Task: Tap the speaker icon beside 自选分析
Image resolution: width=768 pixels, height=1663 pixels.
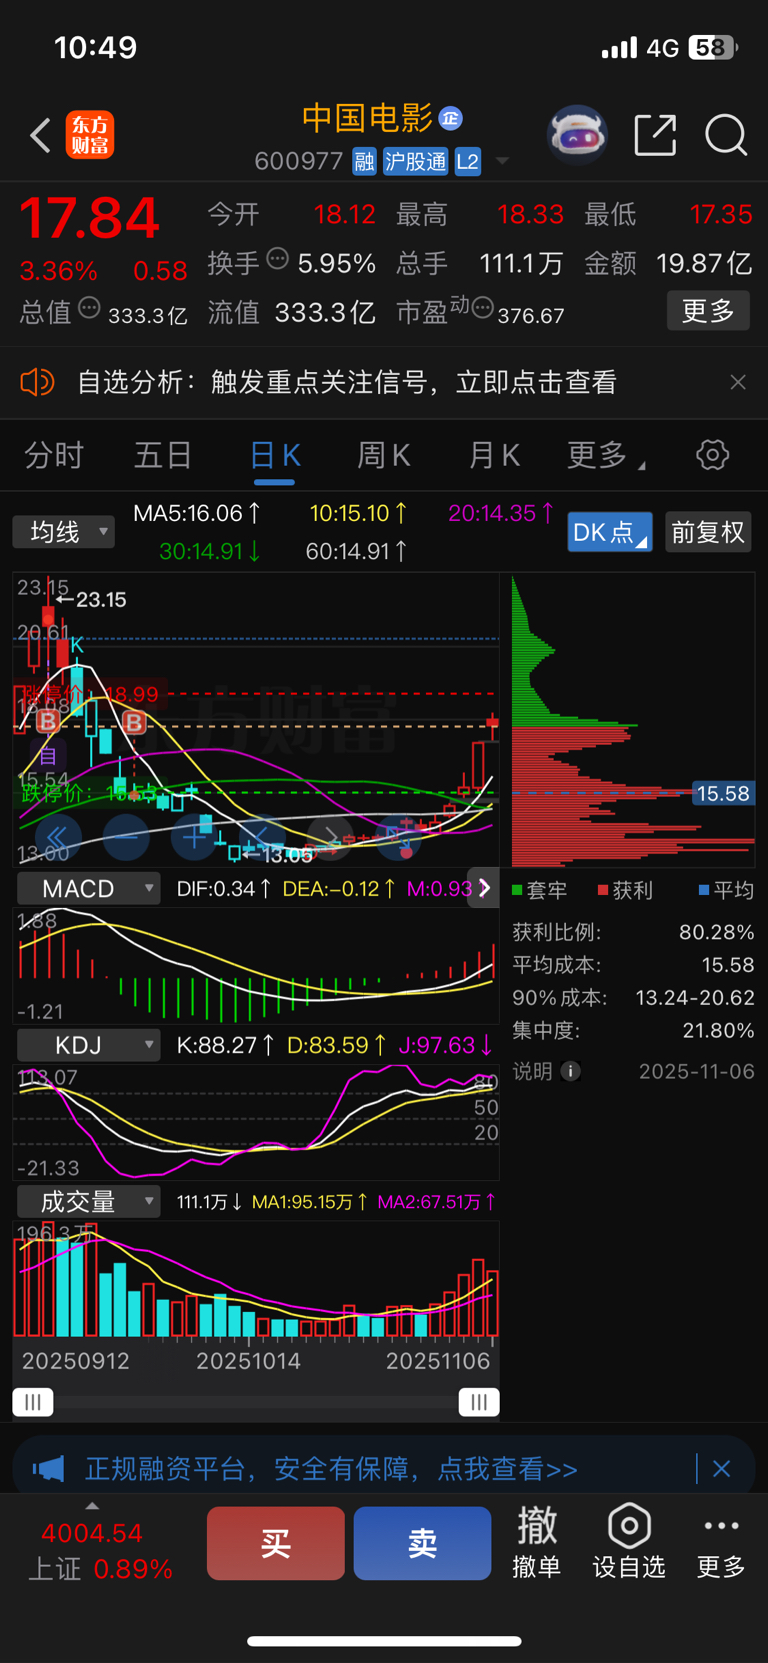Action: (37, 381)
